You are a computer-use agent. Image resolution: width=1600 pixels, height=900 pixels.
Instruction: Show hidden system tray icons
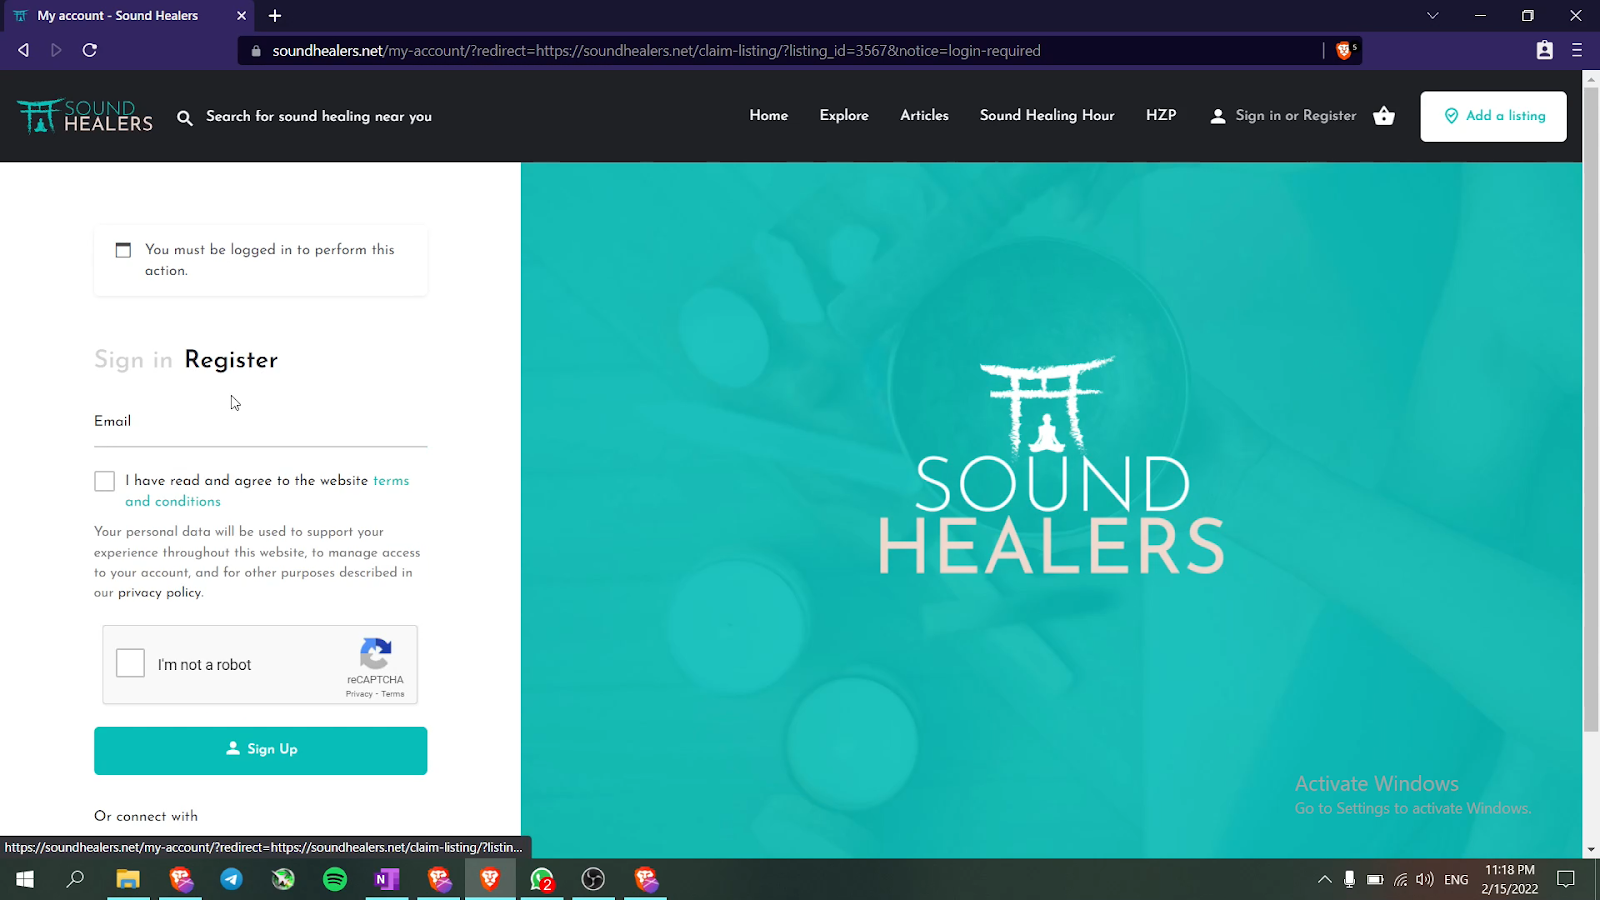(x=1324, y=880)
